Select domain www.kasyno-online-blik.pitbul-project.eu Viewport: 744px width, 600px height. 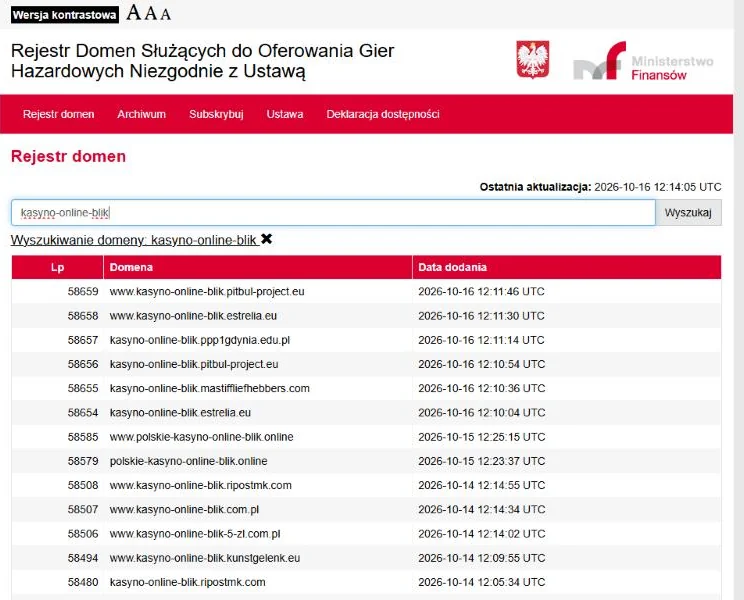tap(207, 292)
